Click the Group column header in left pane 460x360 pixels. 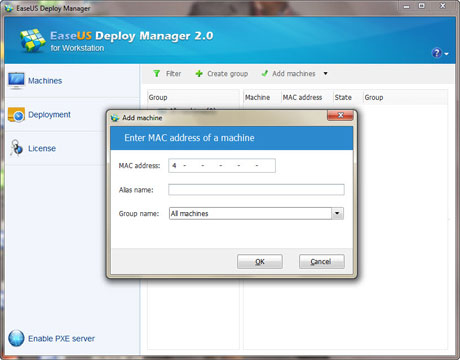[x=193, y=97]
